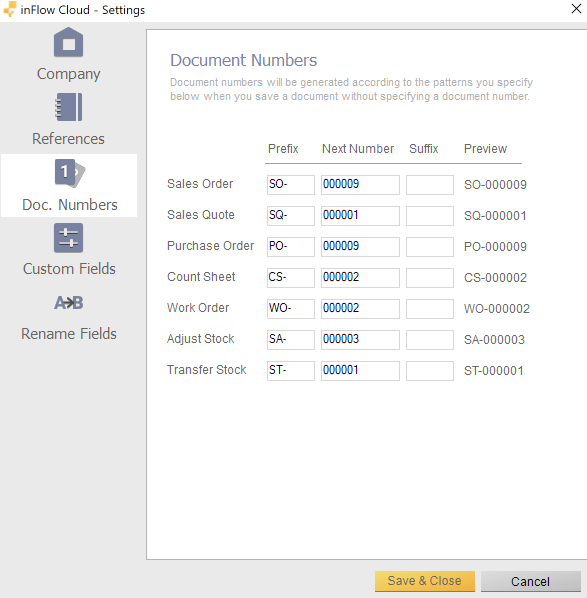Click the Document Numbers heading

tap(243, 60)
